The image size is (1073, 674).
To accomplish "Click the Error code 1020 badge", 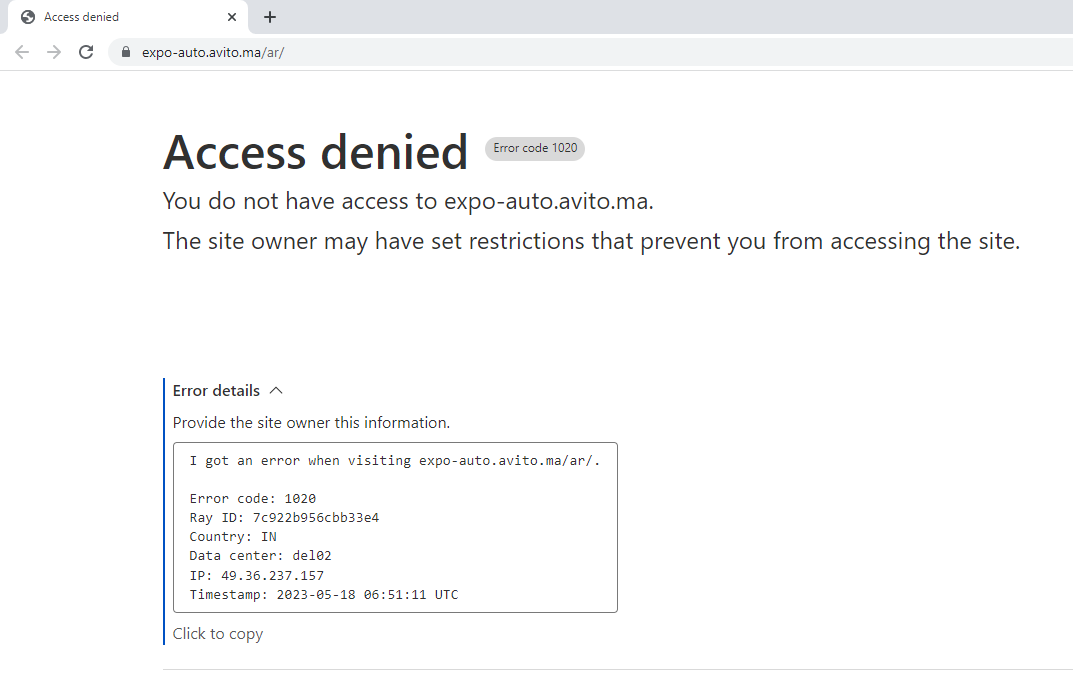I will (x=535, y=148).
